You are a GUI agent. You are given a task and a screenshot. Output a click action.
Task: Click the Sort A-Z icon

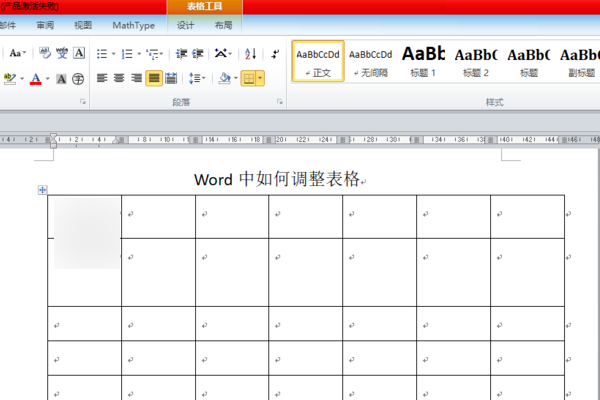(250, 54)
